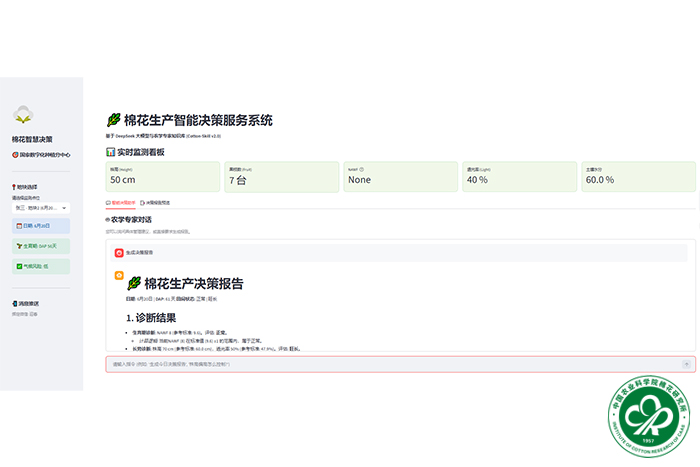The height and width of the screenshot is (467, 700).
Task: Click the orange assistant avatar icon
Action: pyautogui.click(x=119, y=274)
